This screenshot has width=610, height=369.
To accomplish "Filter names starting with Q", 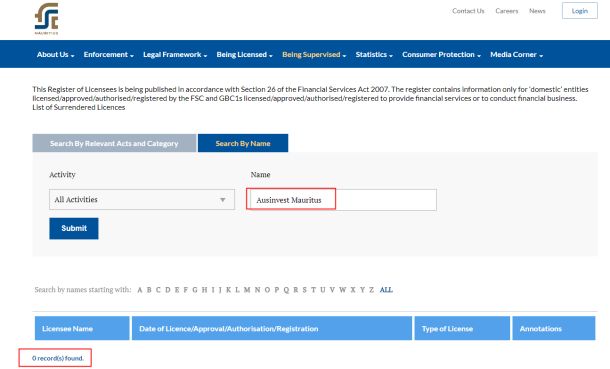I will click(x=286, y=290).
